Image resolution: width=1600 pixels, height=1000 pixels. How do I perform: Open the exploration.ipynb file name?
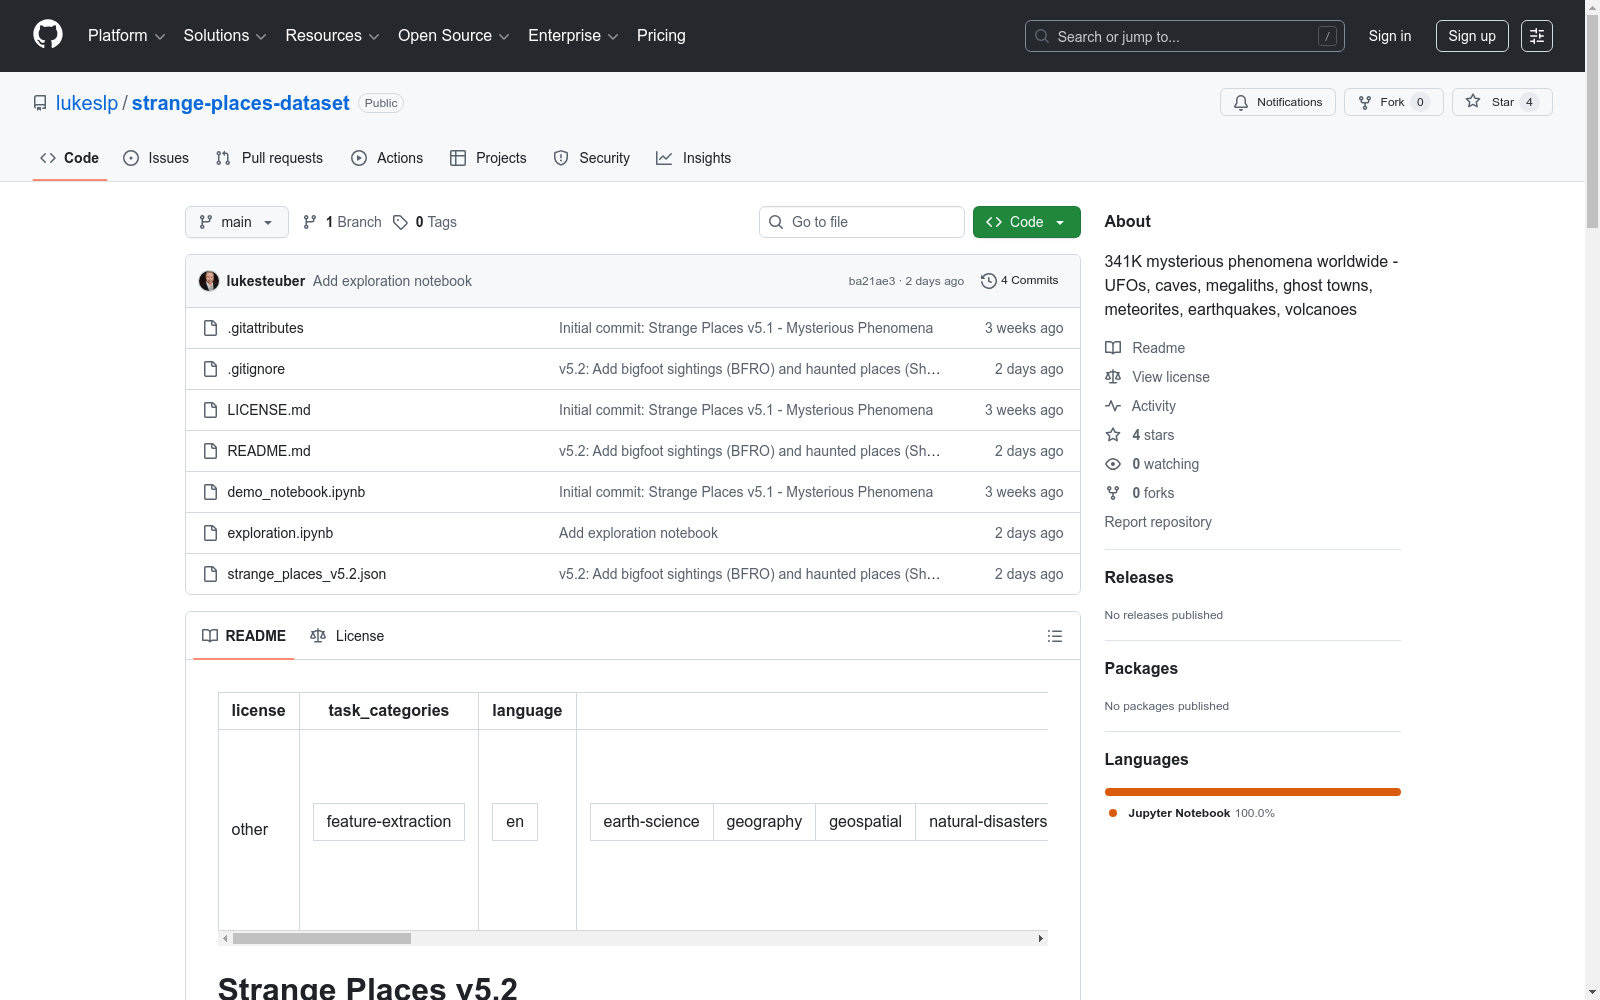280,533
